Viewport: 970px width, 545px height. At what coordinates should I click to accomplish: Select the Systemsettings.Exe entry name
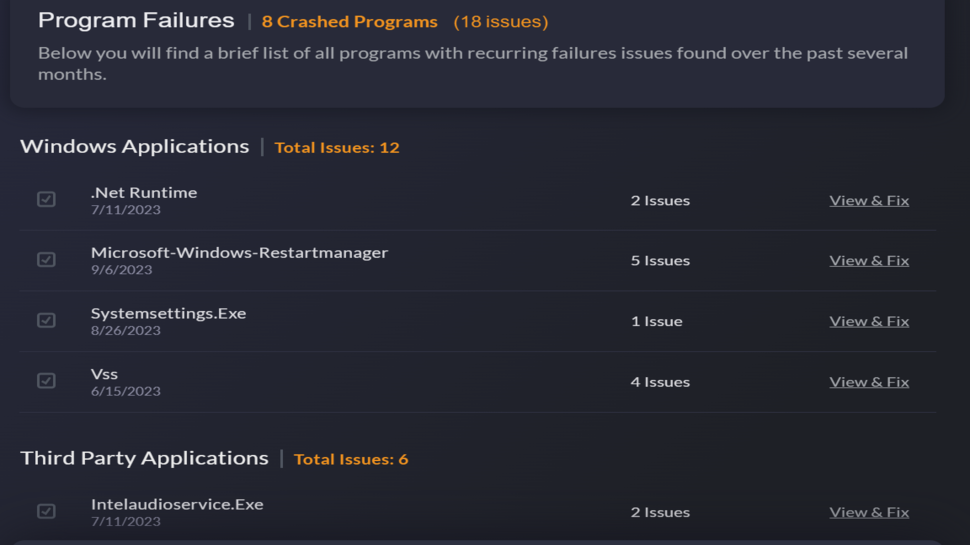point(168,313)
